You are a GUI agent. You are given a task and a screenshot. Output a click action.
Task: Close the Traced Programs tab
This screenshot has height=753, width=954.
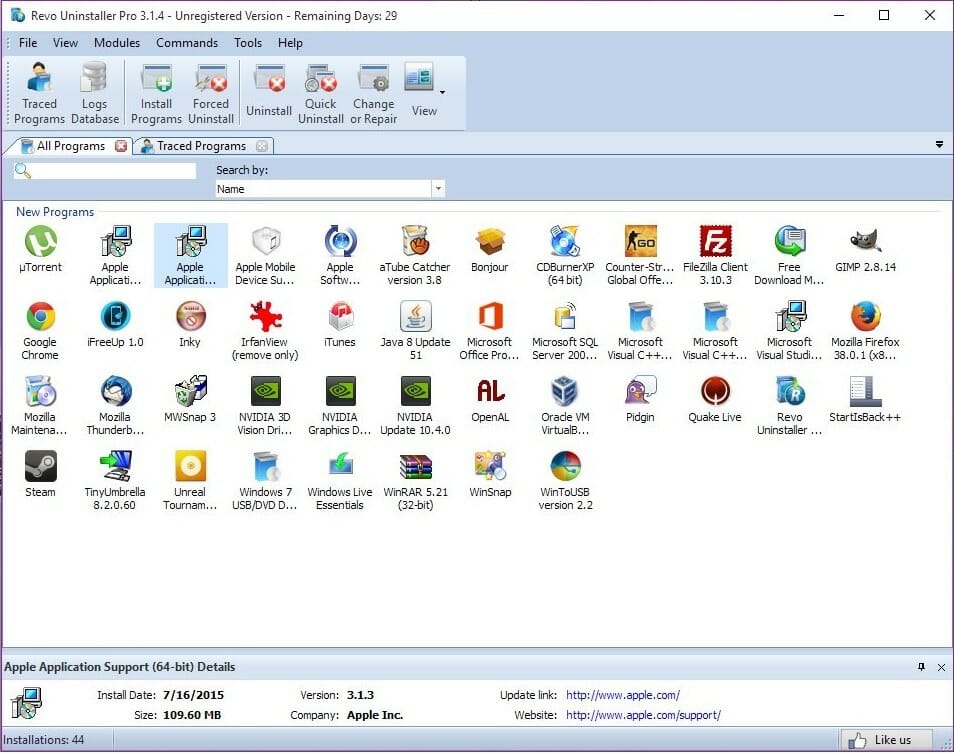point(262,146)
